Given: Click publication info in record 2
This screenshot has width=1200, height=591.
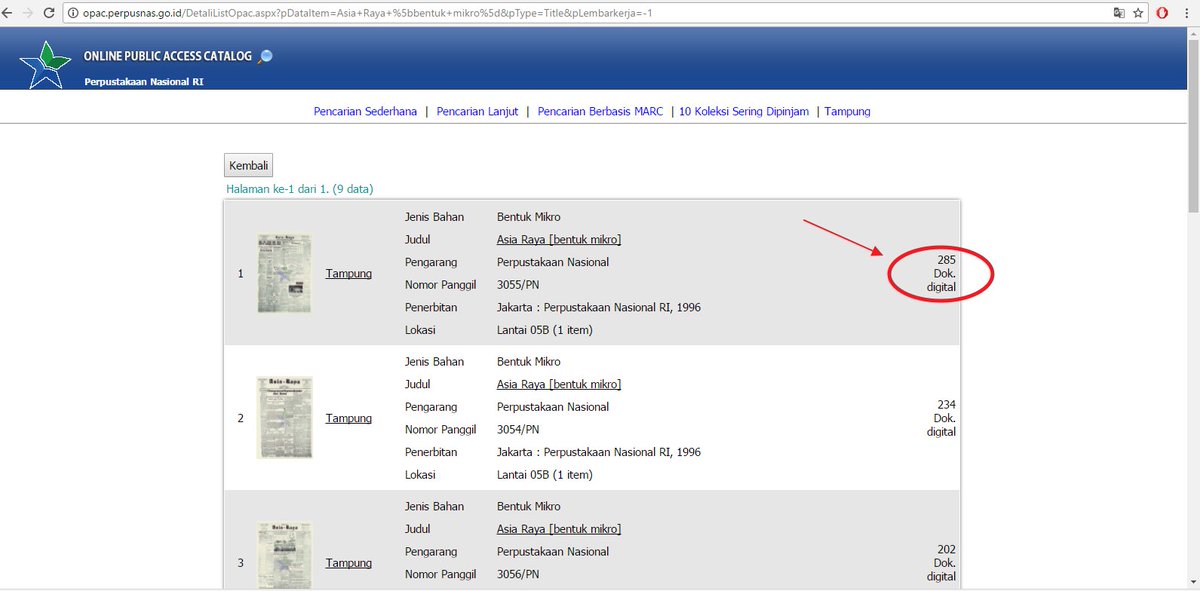Looking at the screenshot, I should click(x=599, y=453).
